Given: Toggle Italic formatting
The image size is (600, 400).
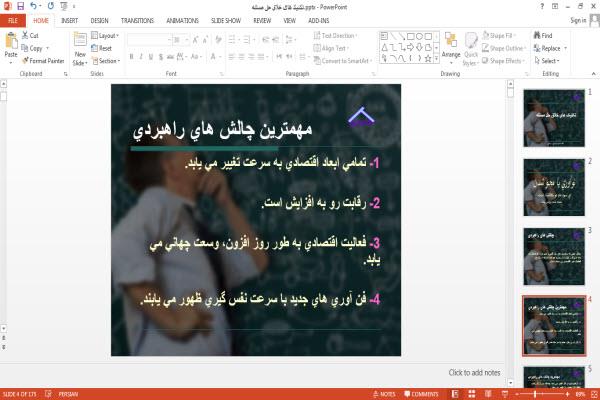Looking at the screenshot, I should click(141, 57).
